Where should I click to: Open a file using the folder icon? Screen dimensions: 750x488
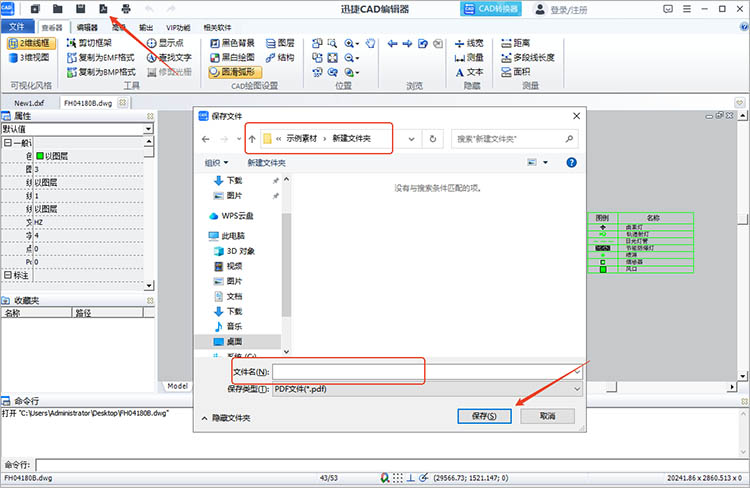coord(57,9)
